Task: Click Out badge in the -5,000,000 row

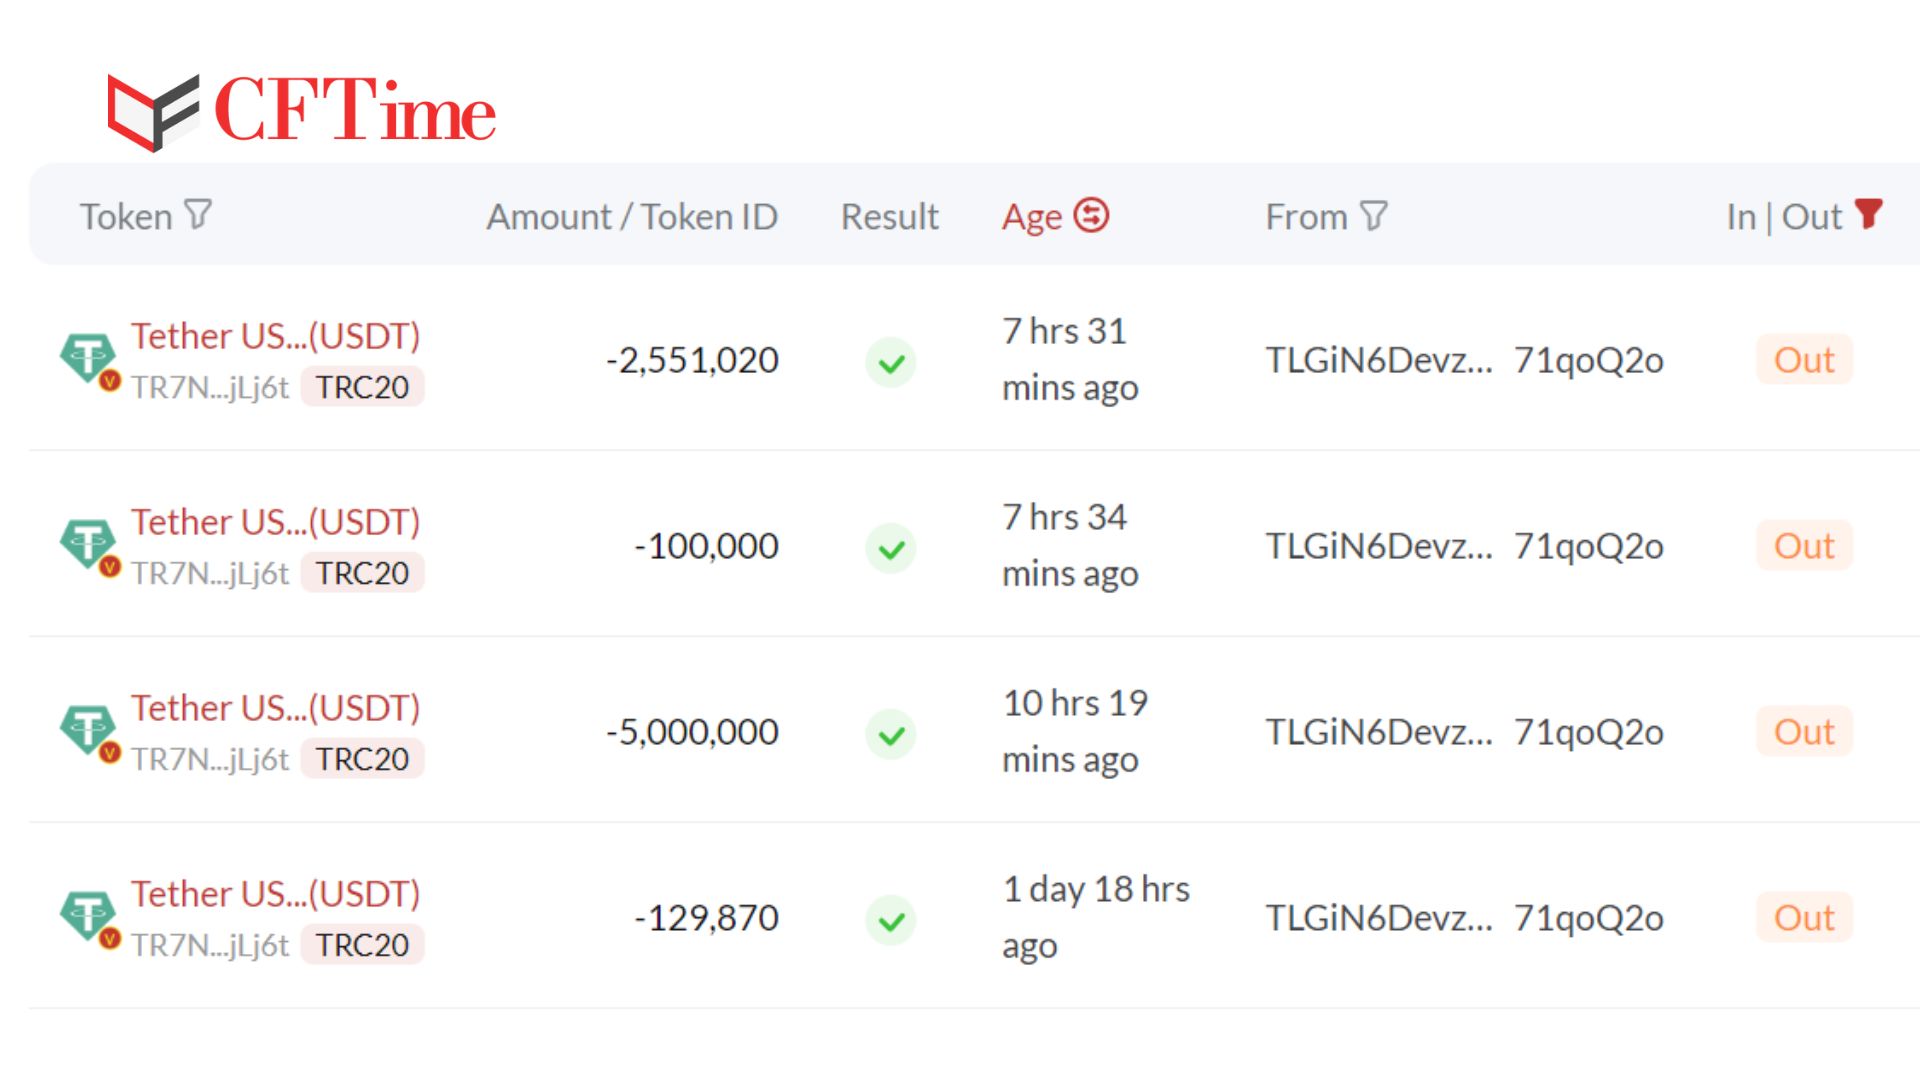Action: click(x=1804, y=732)
